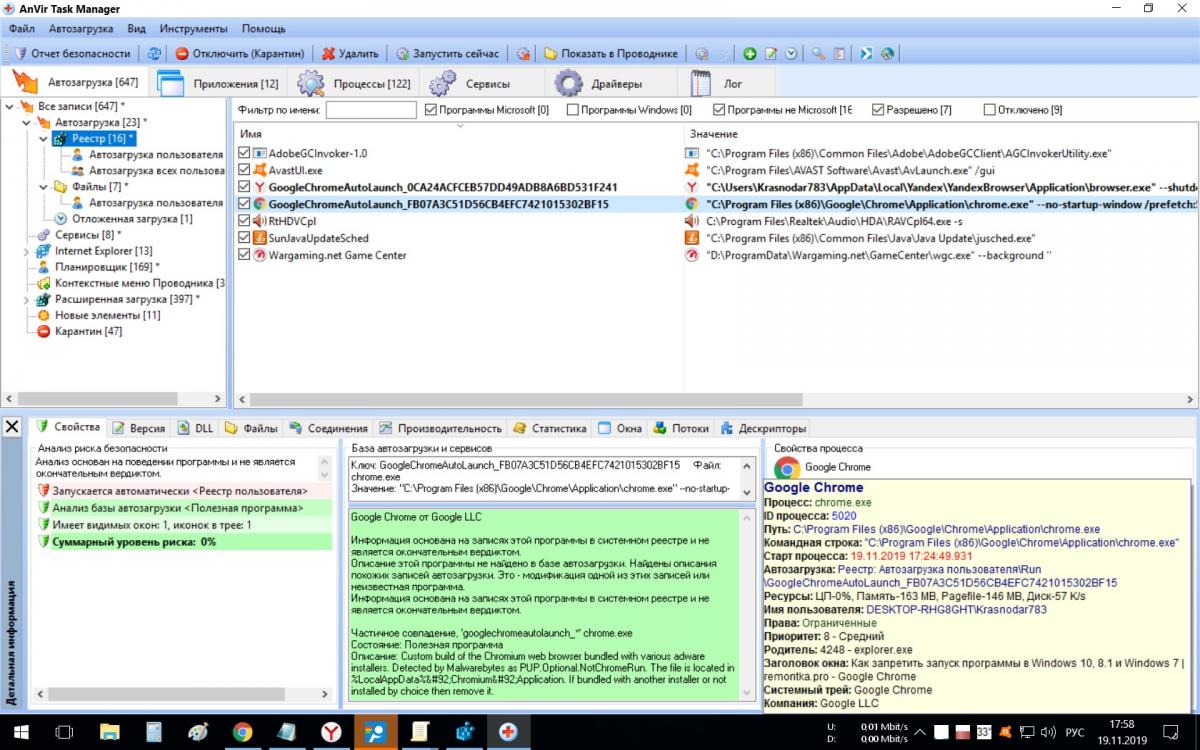Click the tree panel horizontal scrollbar
1200x750 pixels.
(x=100, y=398)
